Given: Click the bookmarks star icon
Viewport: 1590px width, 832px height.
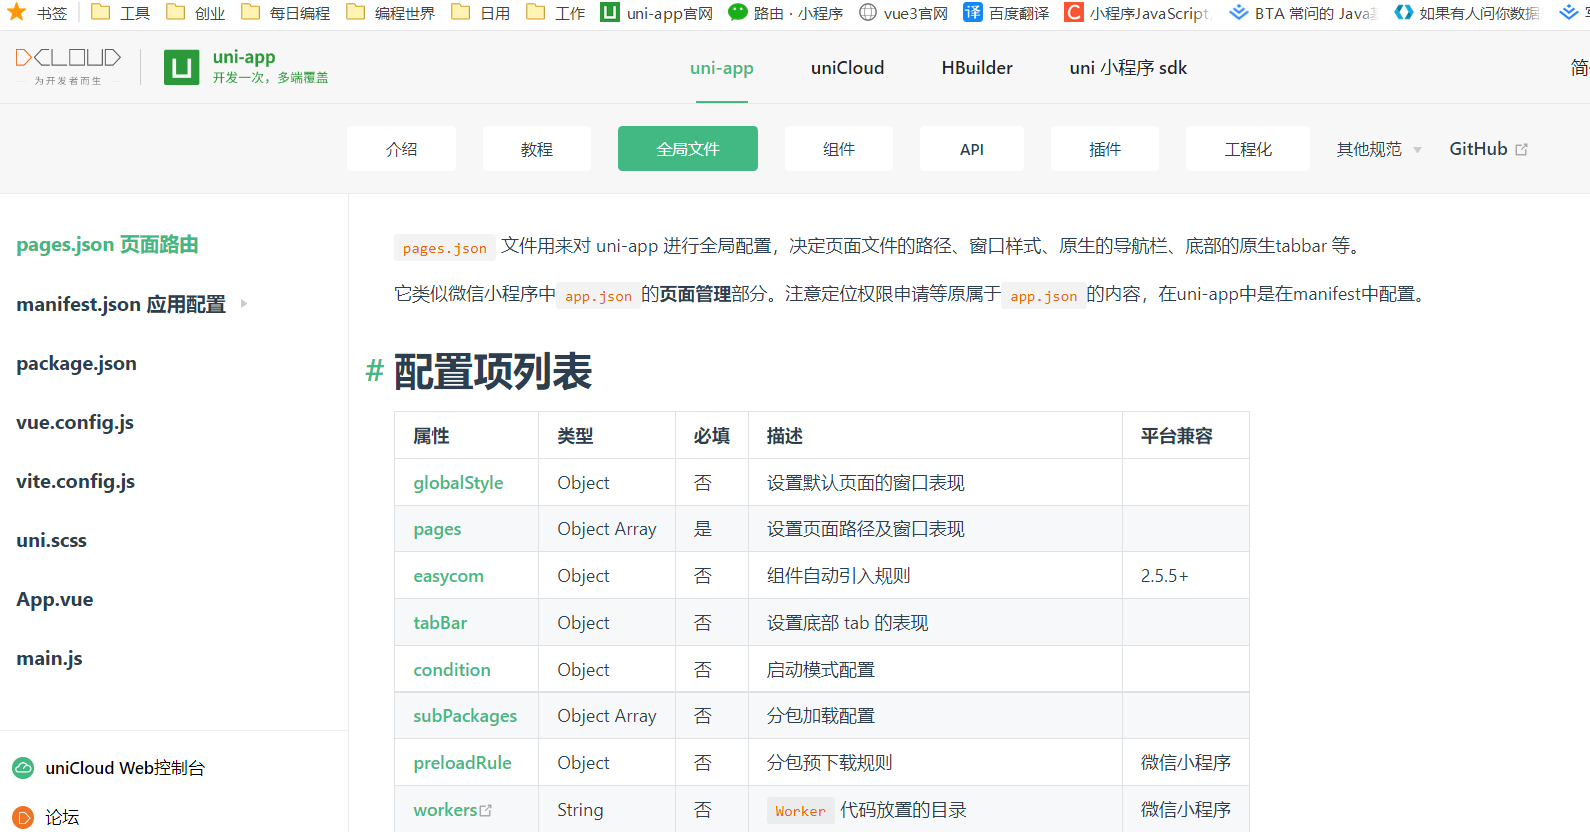Looking at the screenshot, I should pos(17,12).
